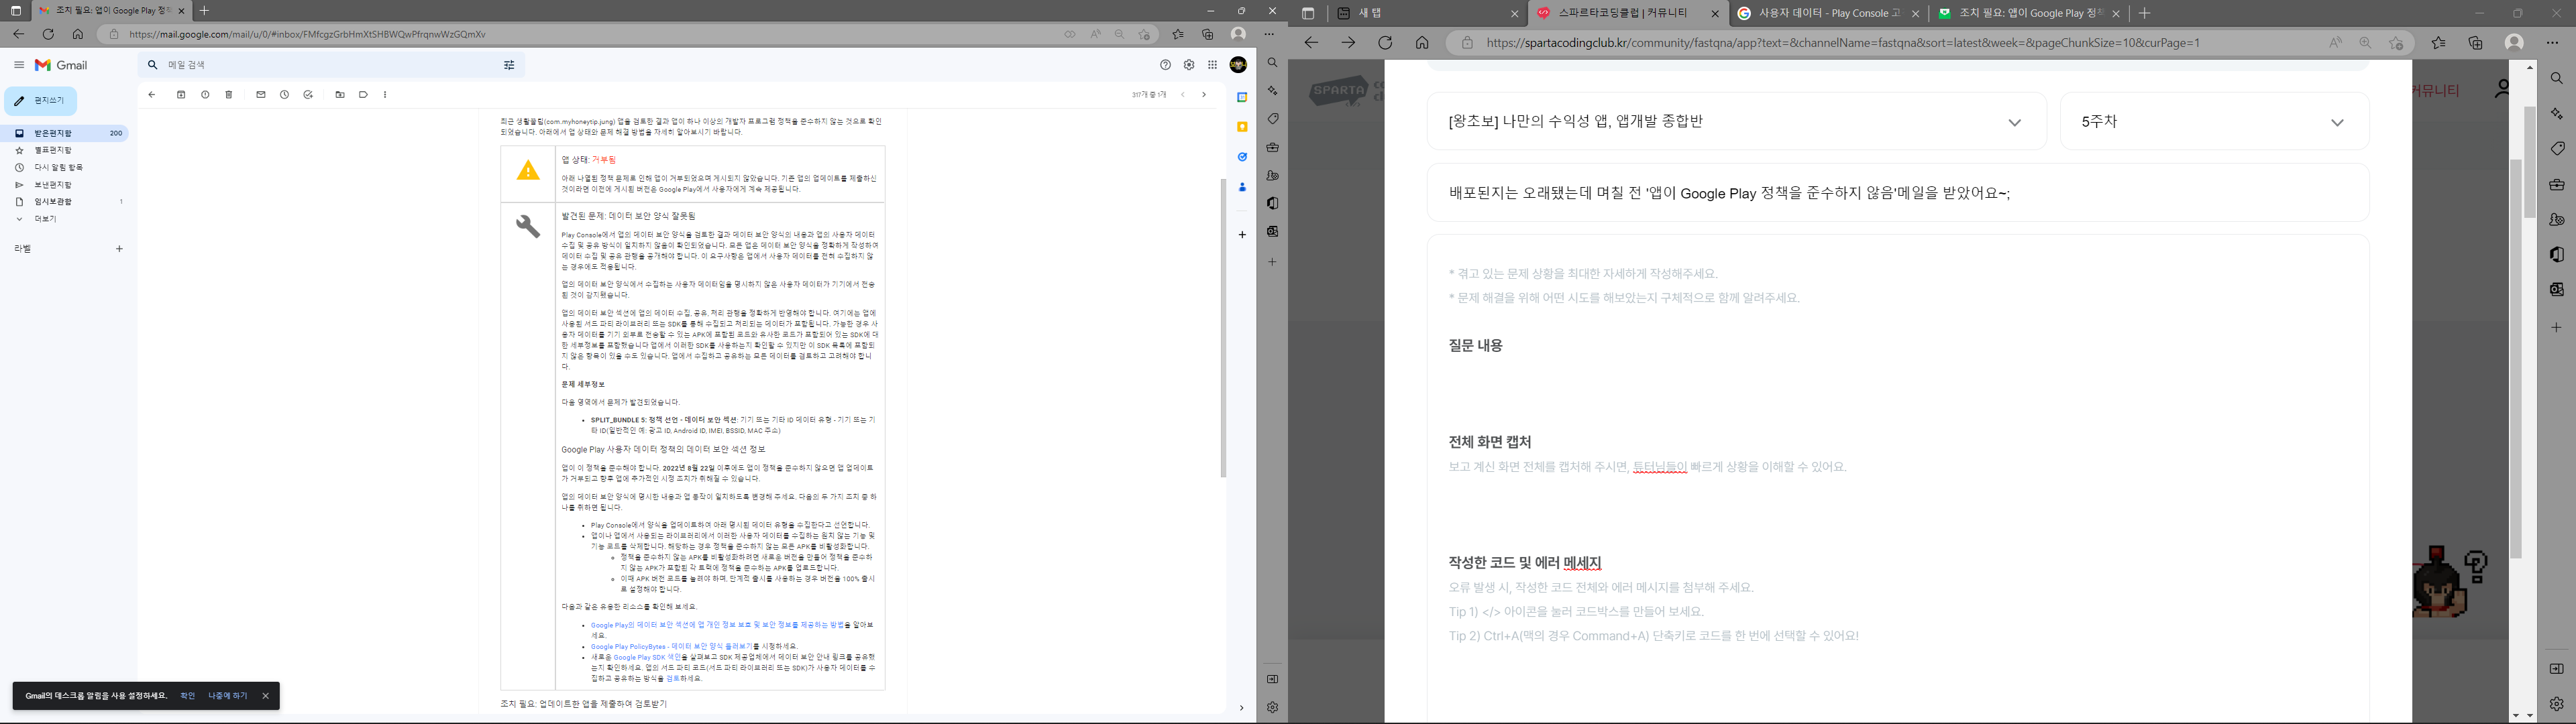Image resolution: width=2576 pixels, height=724 pixels.
Task: Switch to 사용자 데이터 - Play Console tab
Action: 1828,13
